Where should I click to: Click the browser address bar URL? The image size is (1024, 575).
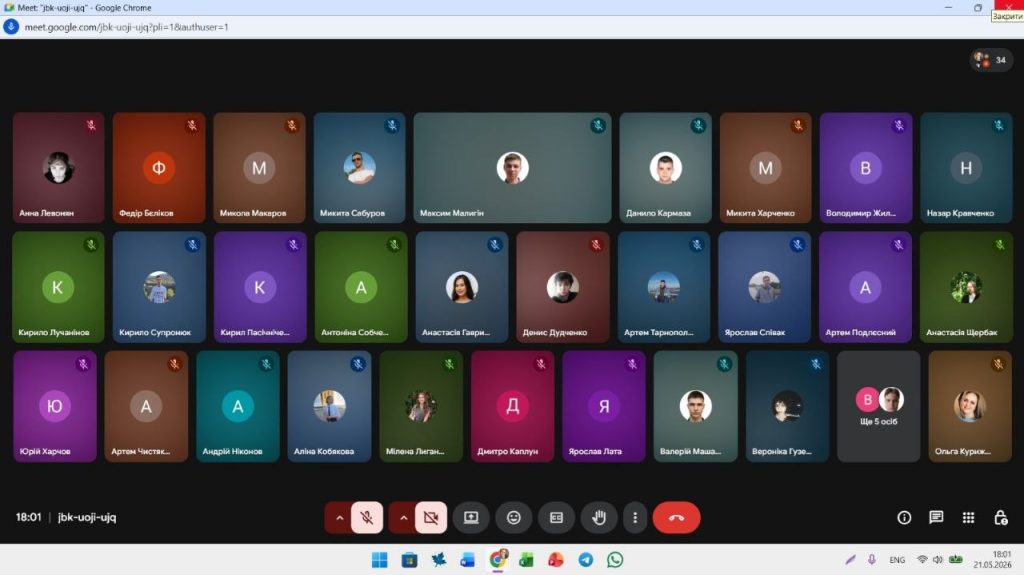pos(126,27)
